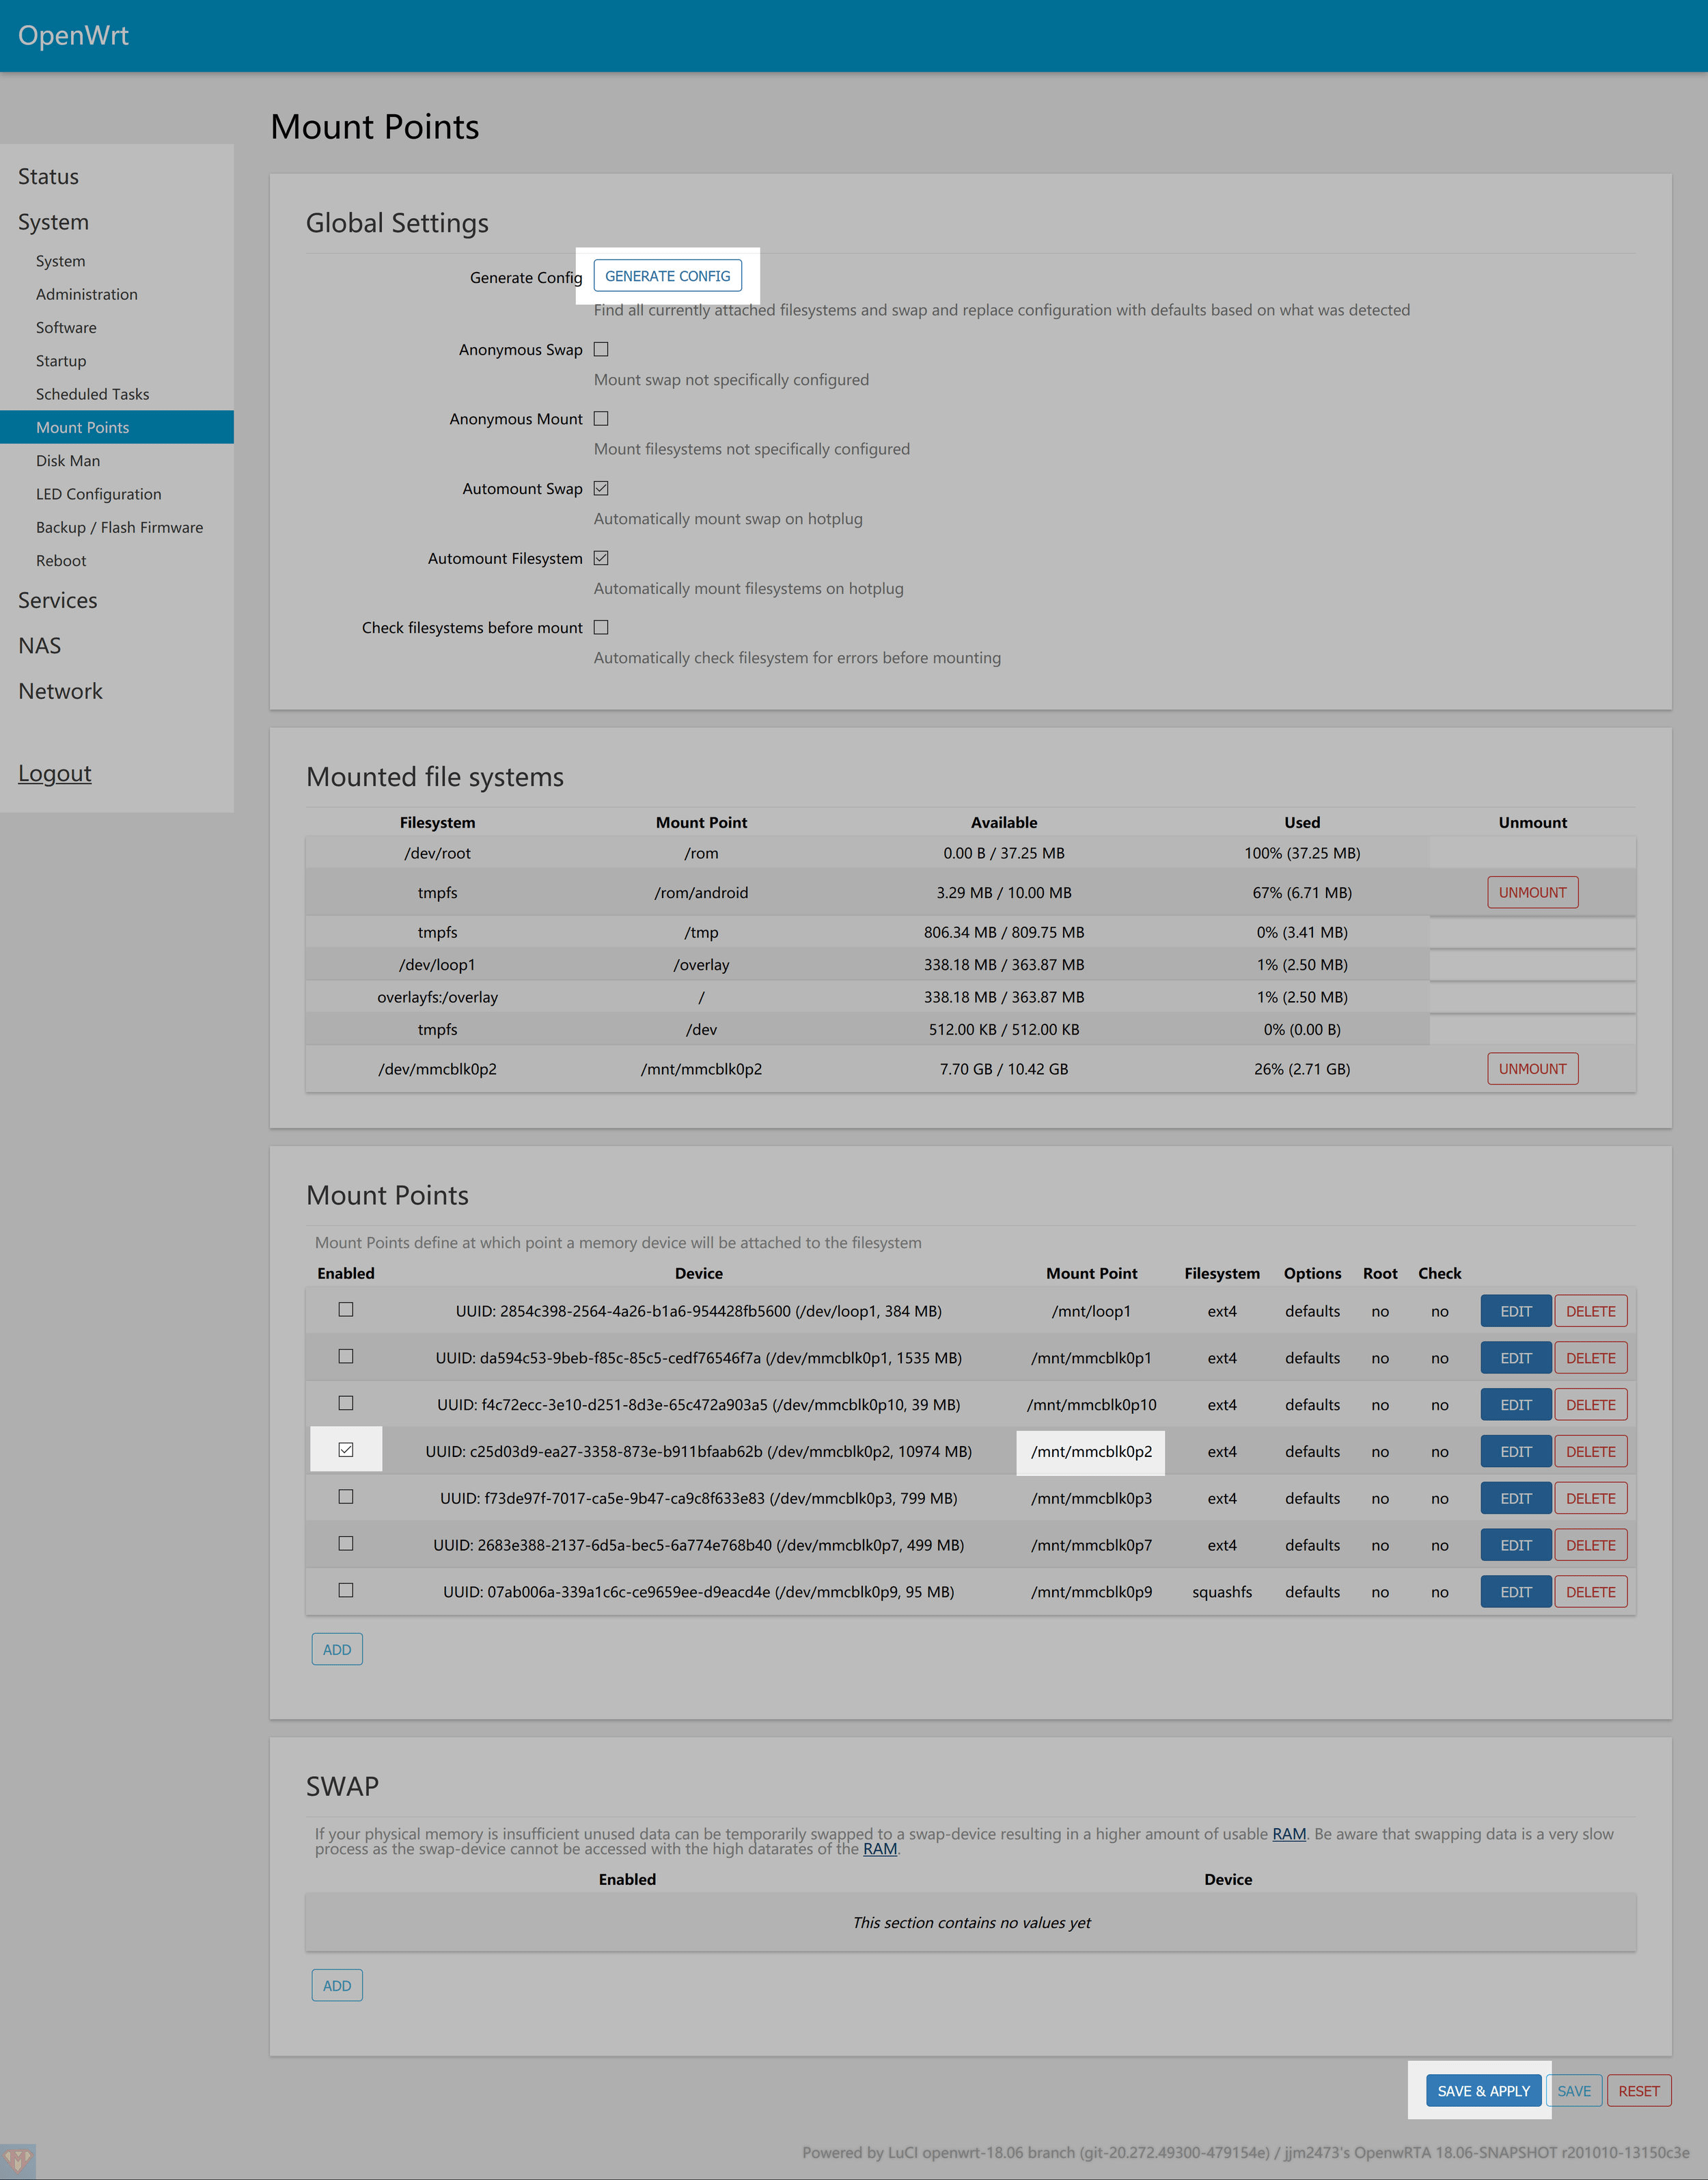The image size is (1708, 2180).
Task: Open the Status menu section
Action: click(48, 177)
